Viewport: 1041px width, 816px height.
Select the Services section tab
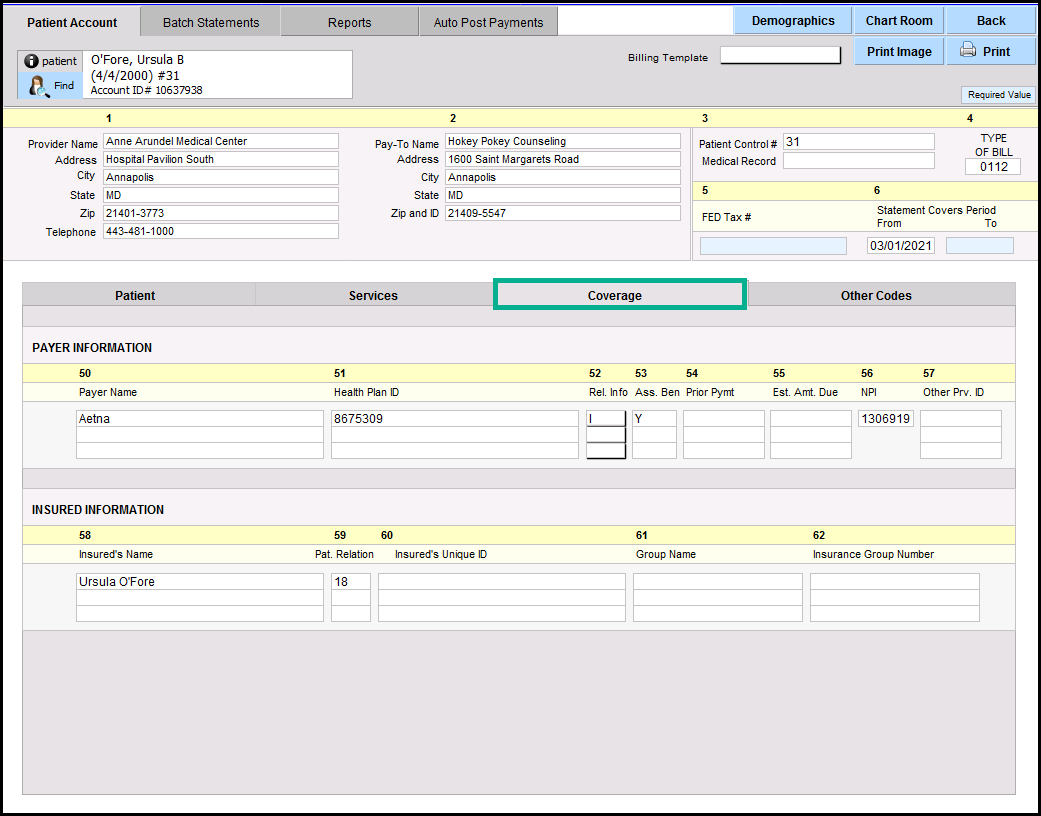click(373, 295)
